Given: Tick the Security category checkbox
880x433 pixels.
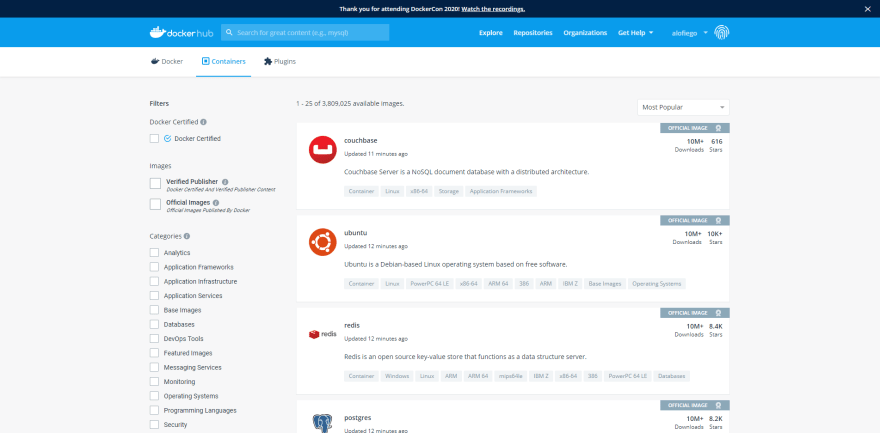Looking at the screenshot, I should pyautogui.click(x=154, y=425).
